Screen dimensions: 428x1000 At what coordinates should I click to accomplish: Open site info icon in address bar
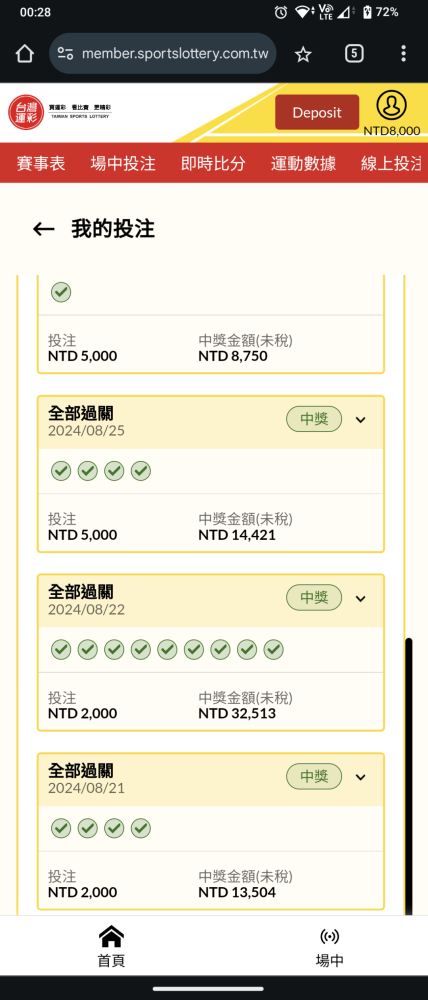pos(65,54)
